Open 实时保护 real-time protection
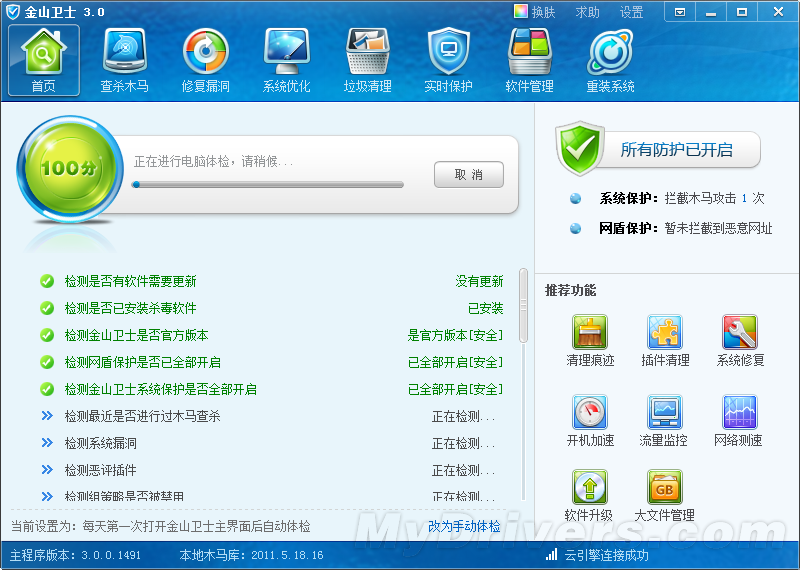This screenshot has width=800, height=570. (x=448, y=60)
